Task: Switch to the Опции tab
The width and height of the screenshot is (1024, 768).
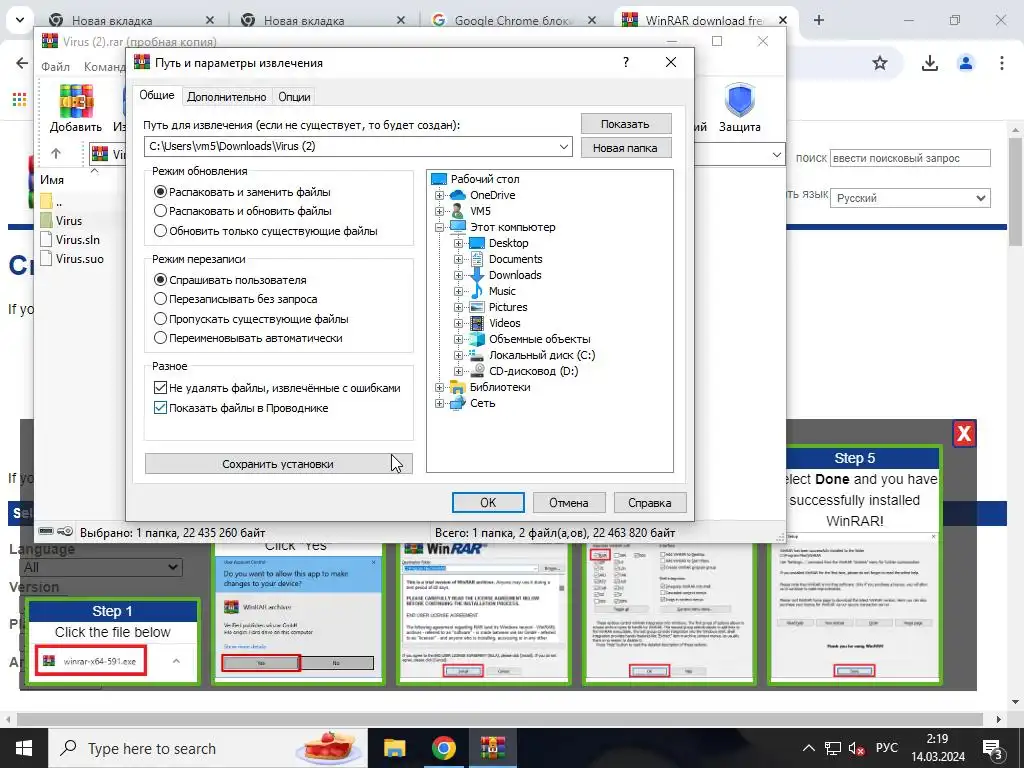Action: coord(294,97)
